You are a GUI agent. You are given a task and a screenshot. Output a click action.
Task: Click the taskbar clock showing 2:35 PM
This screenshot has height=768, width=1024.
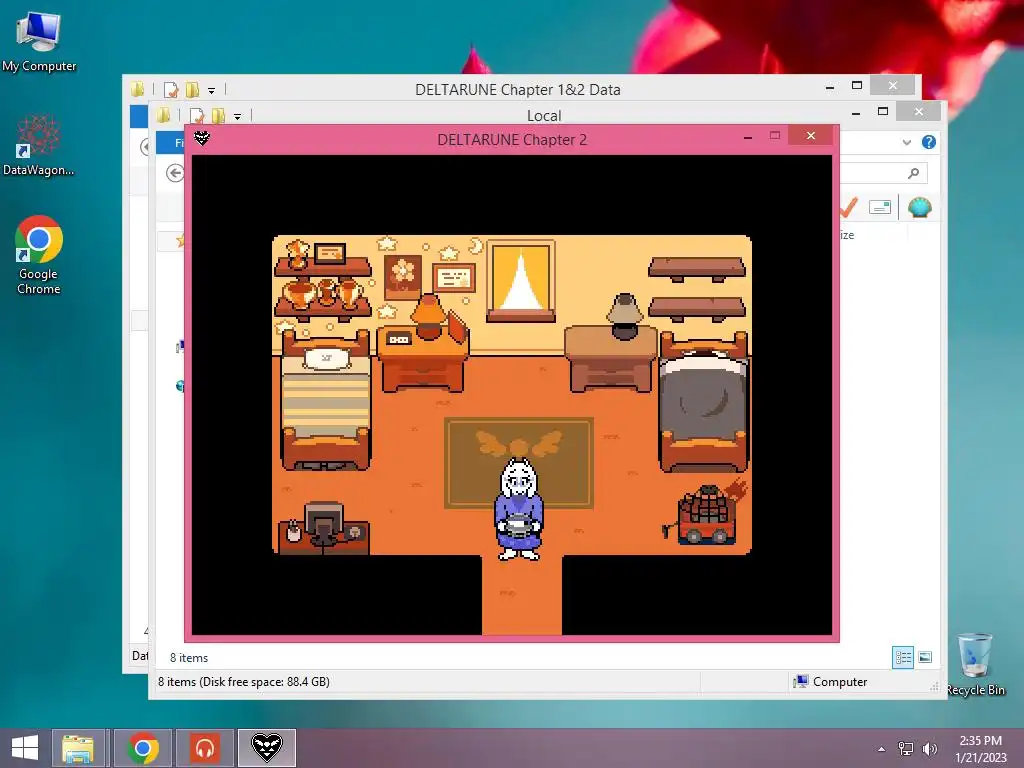980,748
